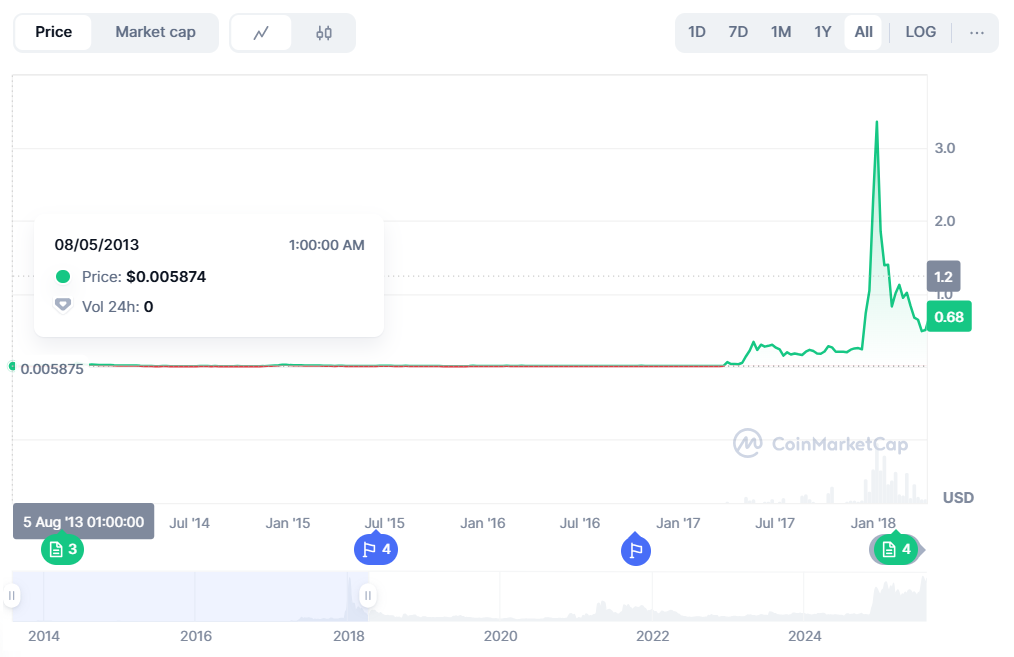Viewport: 1014px width, 657px height.
Task: Select the 1M time range
Action: click(x=781, y=32)
